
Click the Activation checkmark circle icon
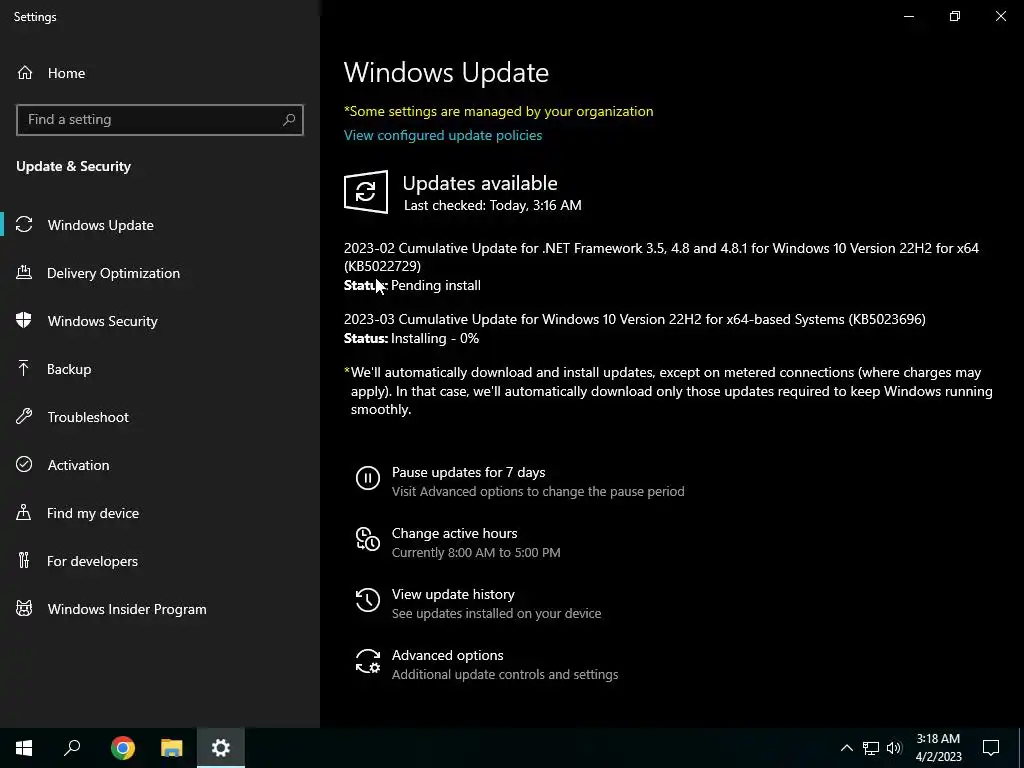click(x=24, y=465)
